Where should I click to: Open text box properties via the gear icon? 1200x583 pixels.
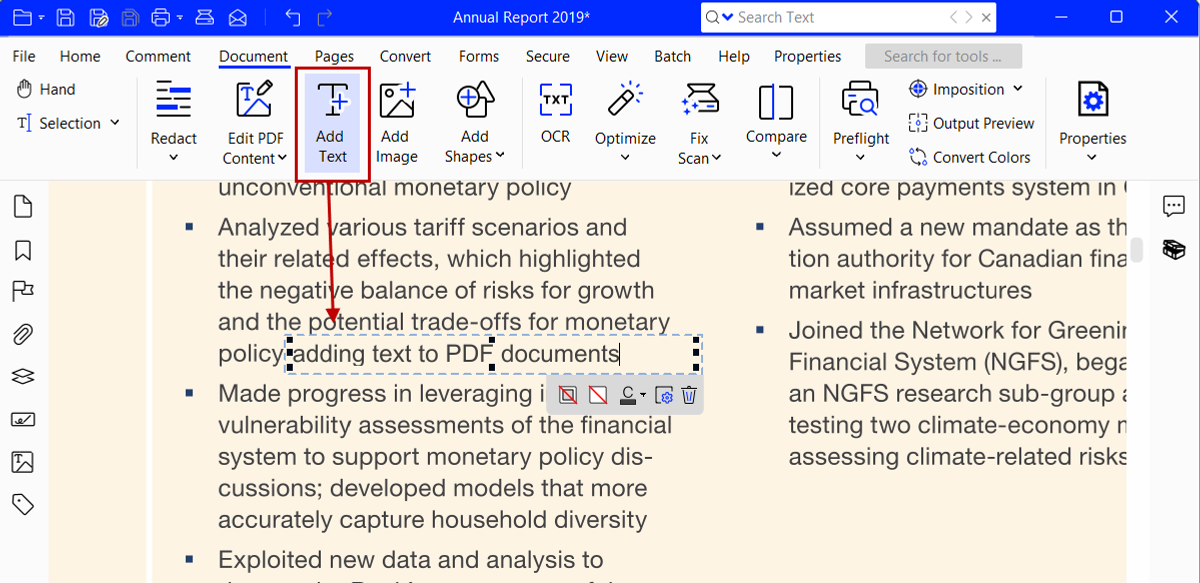pyautogui.click(x=664, y=394)
